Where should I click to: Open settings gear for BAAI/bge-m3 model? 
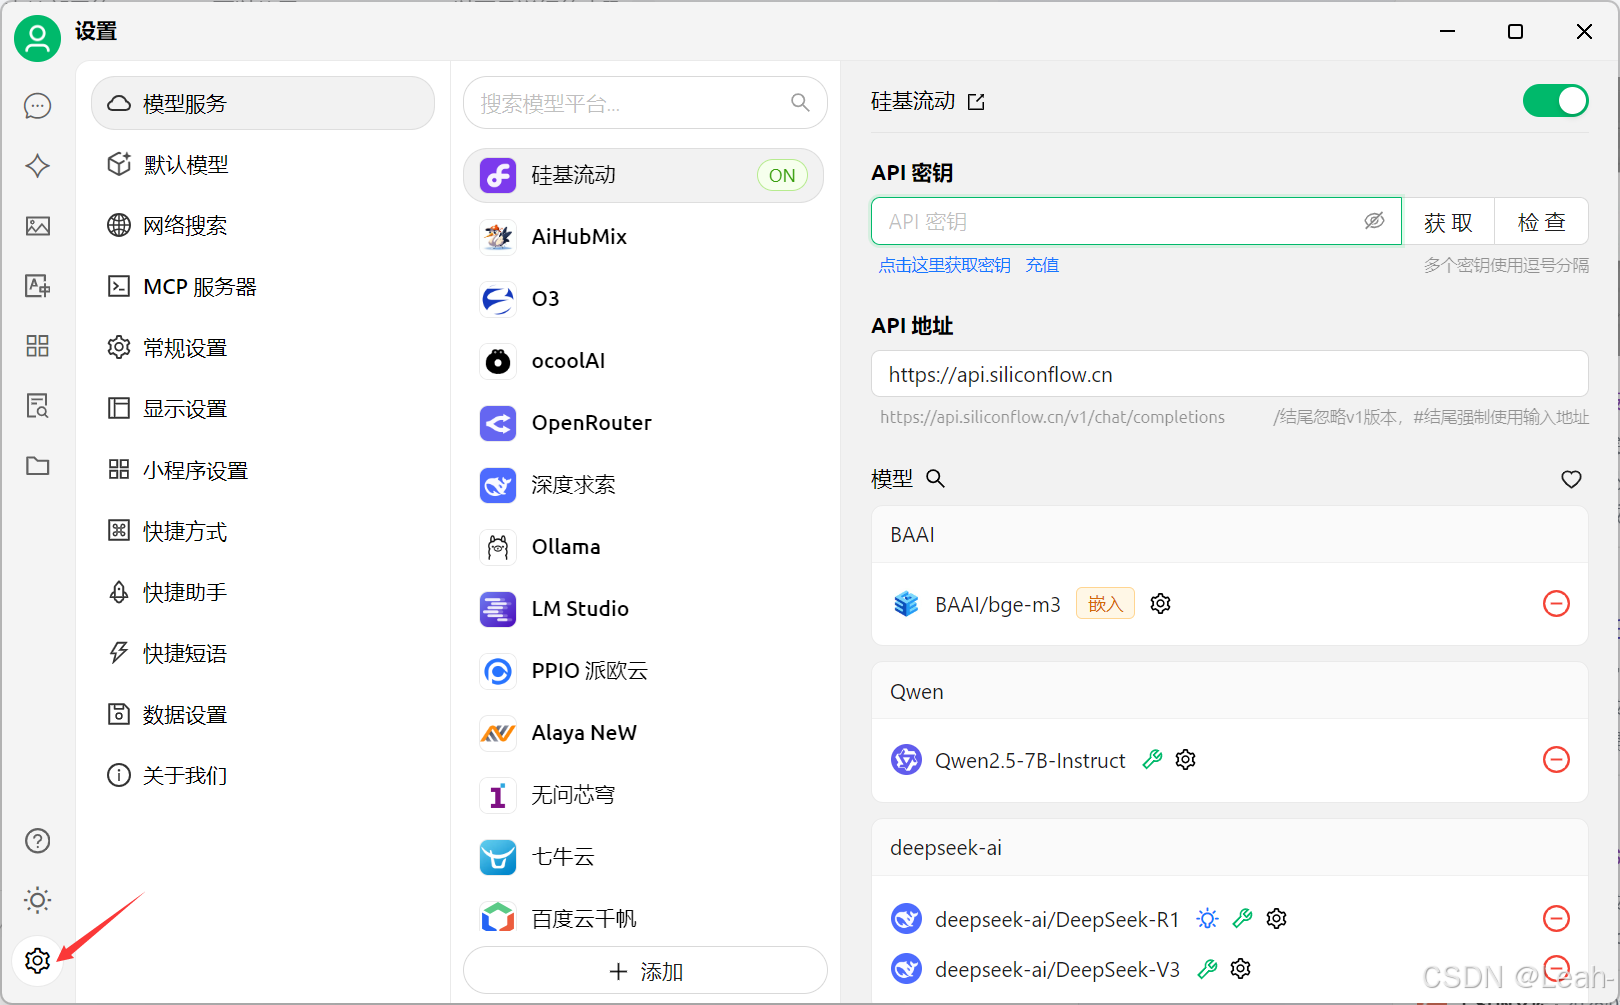pyautogui.click(x=1159, y=603)
